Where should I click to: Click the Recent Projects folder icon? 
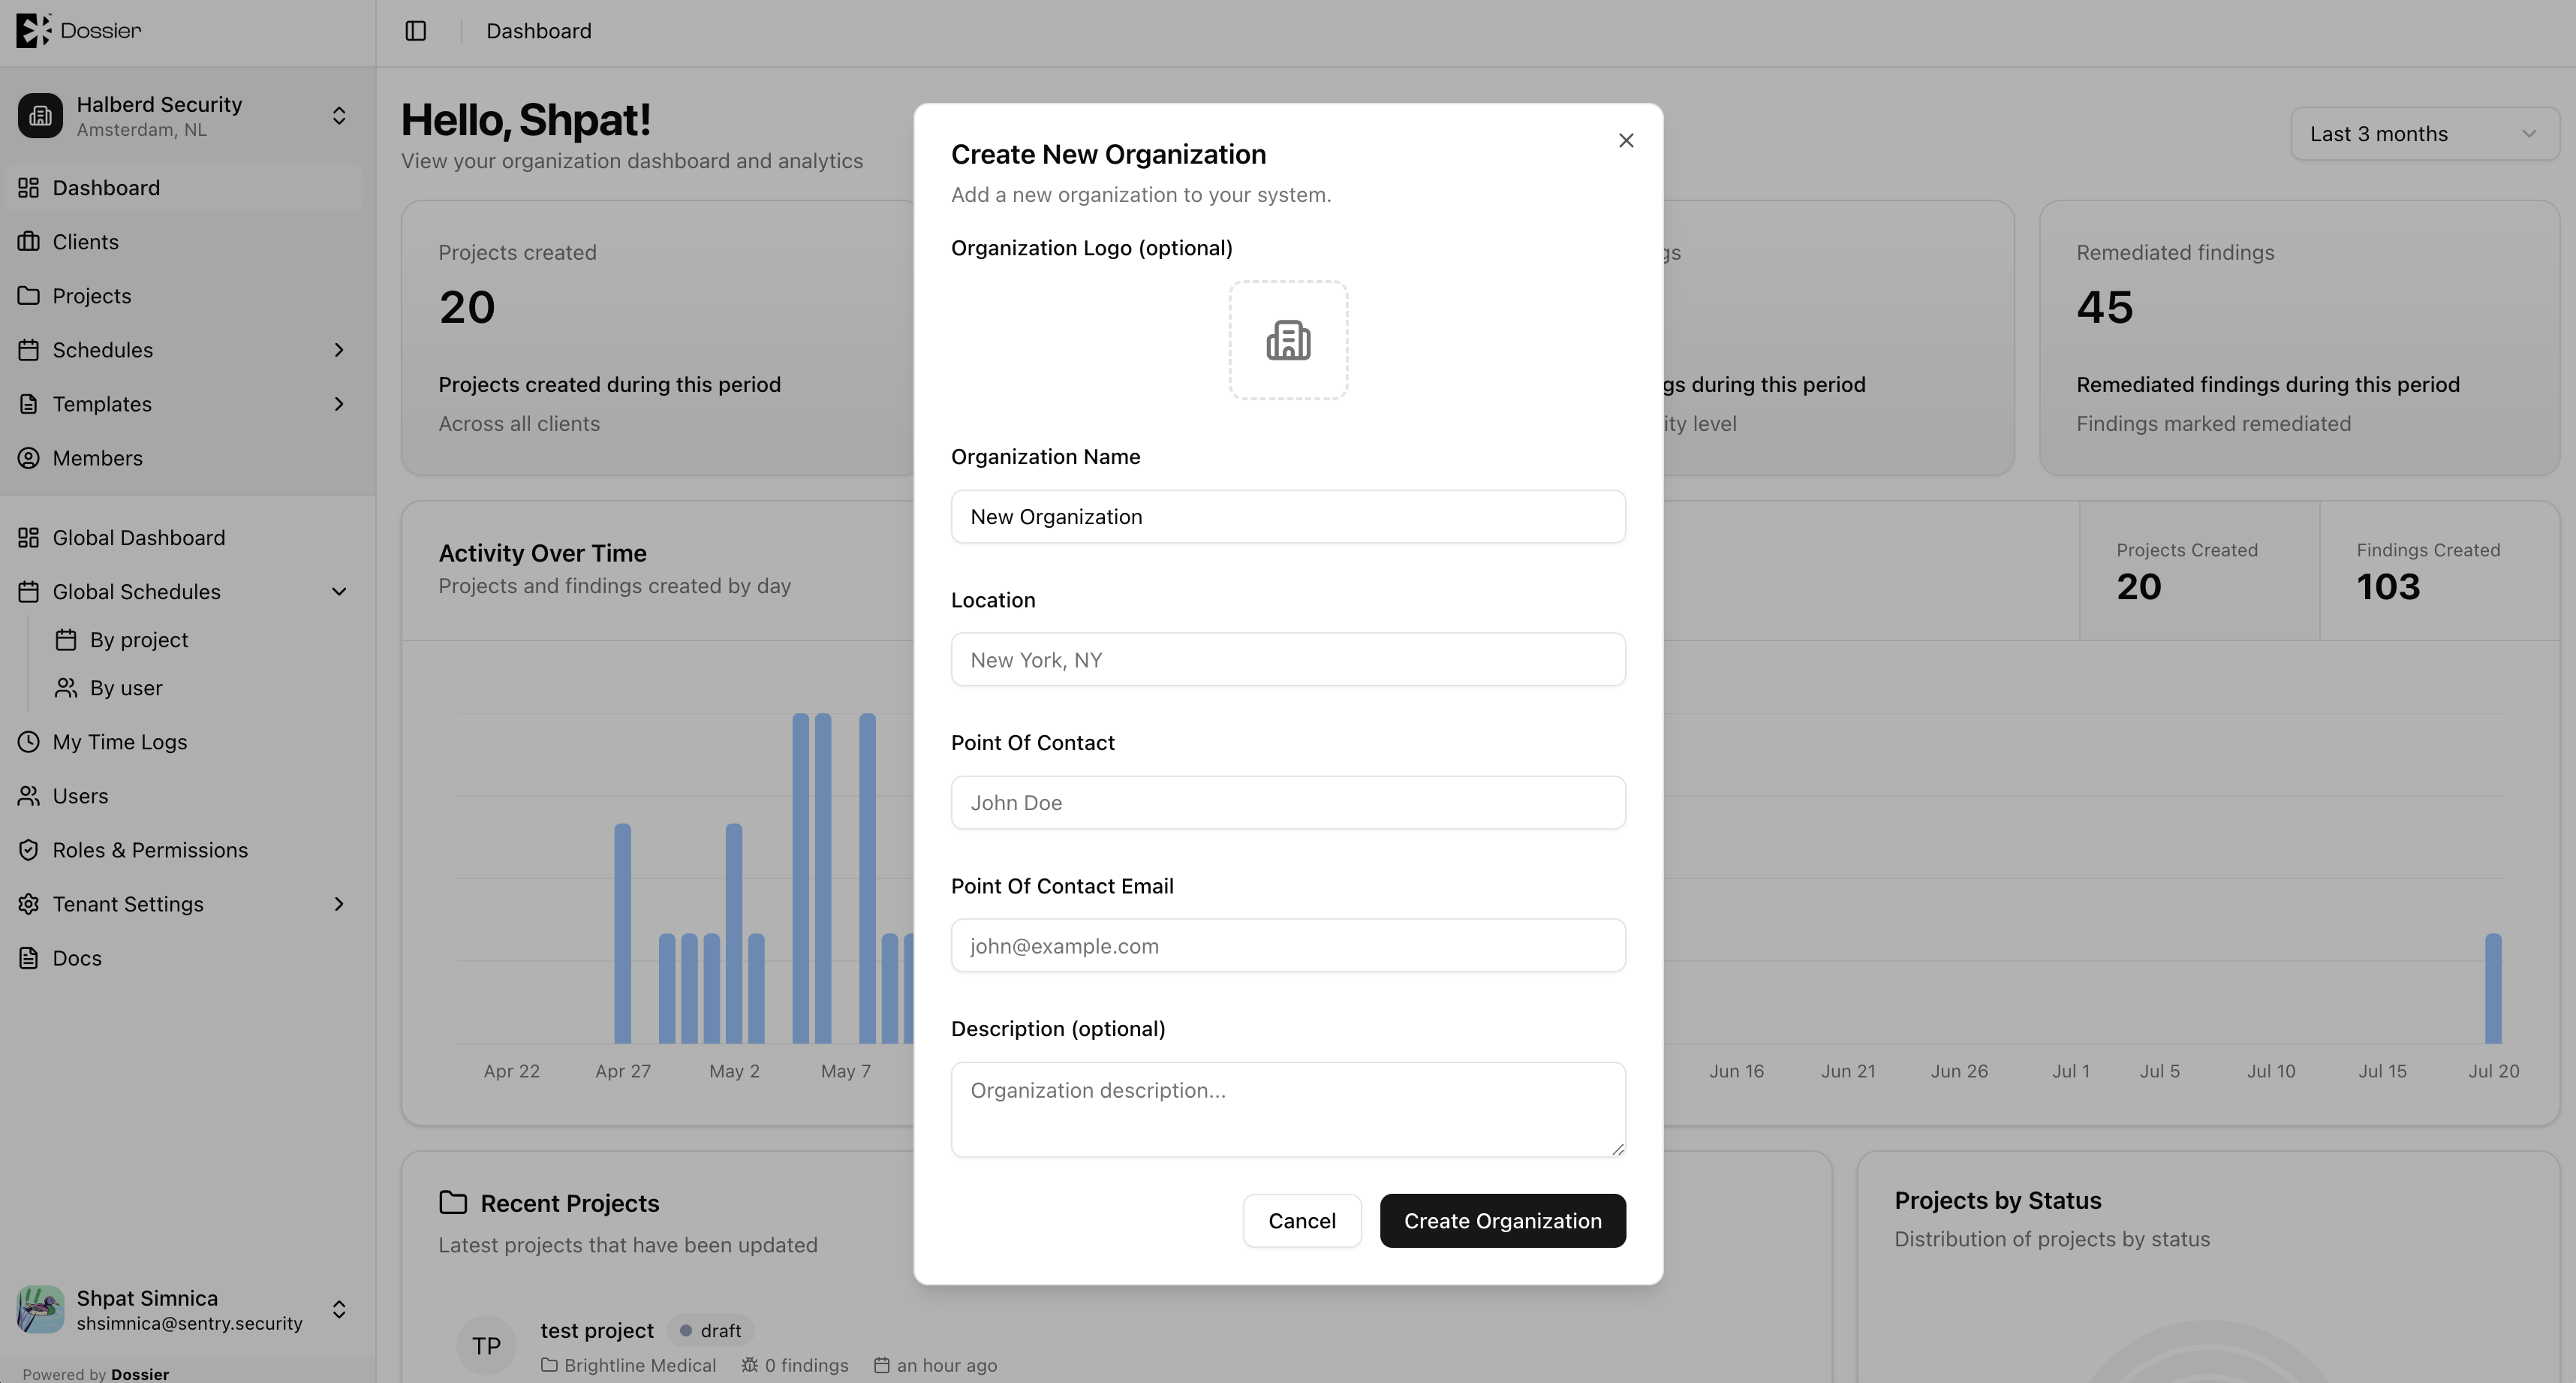click(x=453, y=1202)
